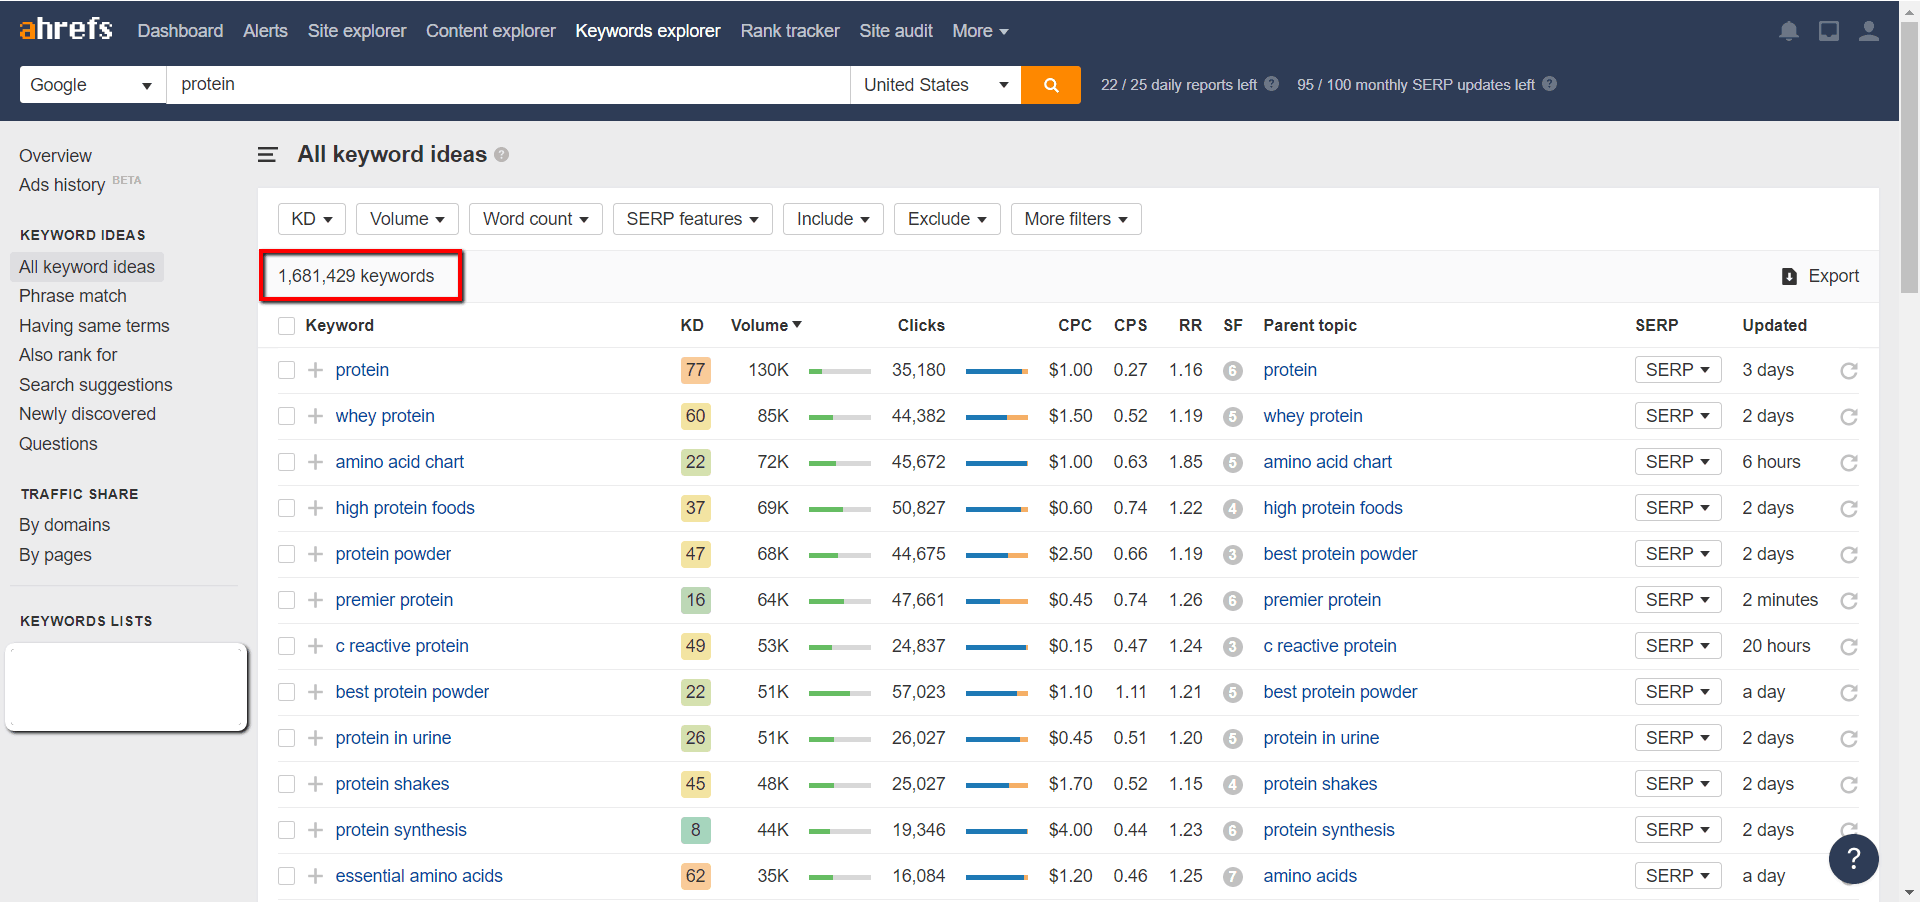The image size is (1920, 902).
Task: Add 'whey protein' with plus icon
Action: 315,416
